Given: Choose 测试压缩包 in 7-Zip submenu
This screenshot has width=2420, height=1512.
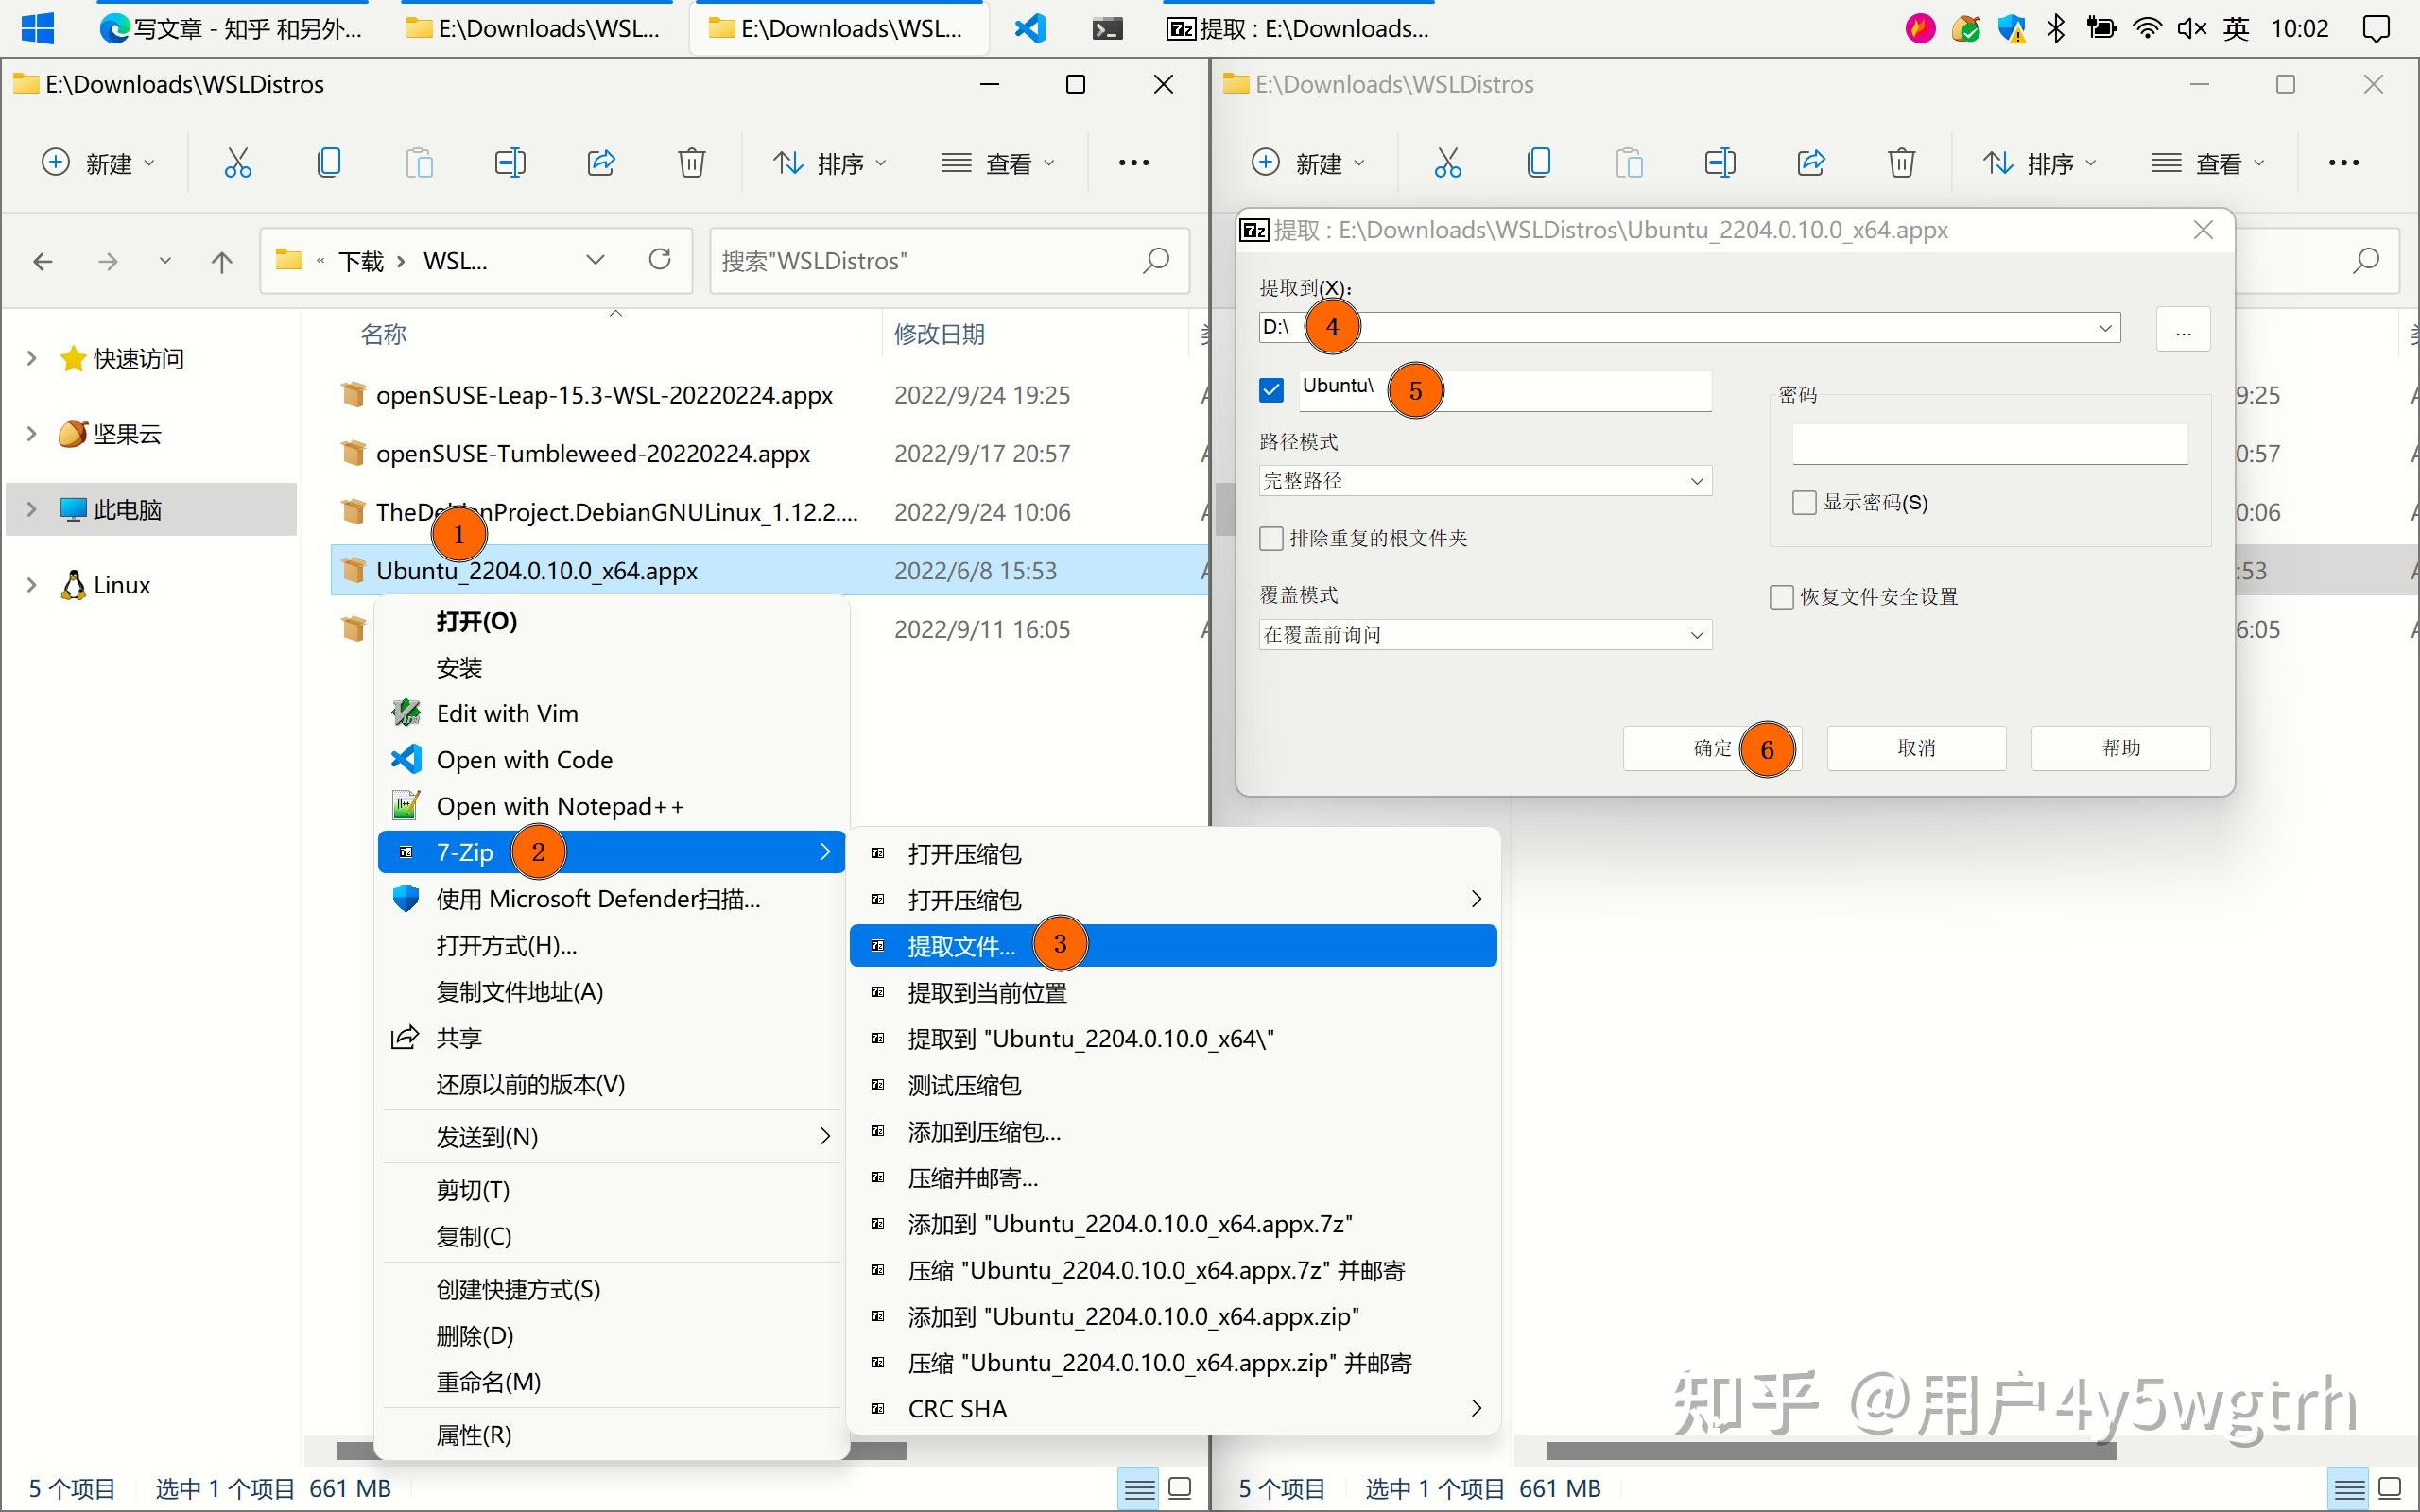Looking at the screenshot, I should [1172, 1085].
